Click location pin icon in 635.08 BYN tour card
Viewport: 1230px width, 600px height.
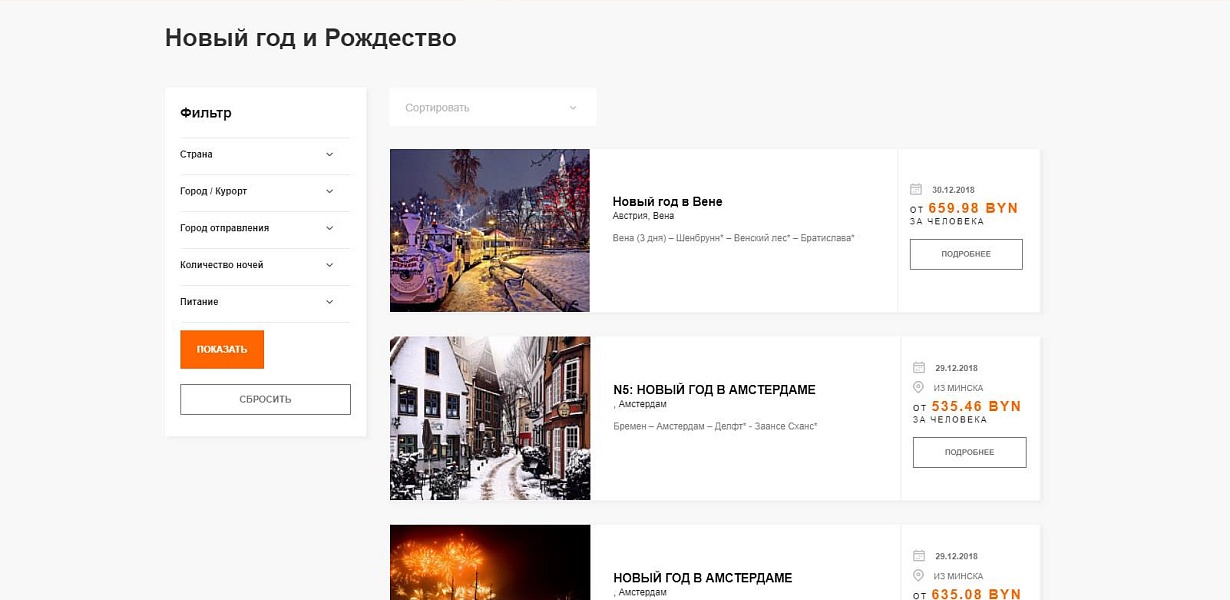point(918,575)
